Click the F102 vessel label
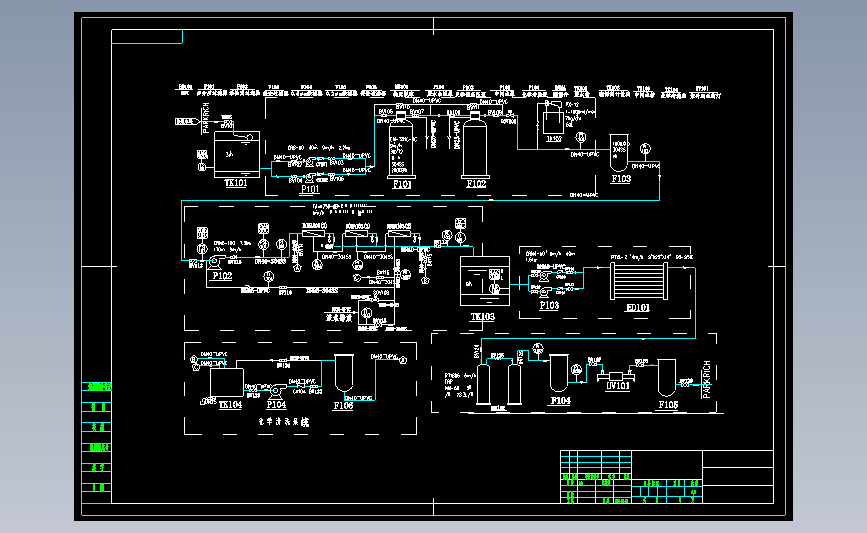The image size is (867, 533). click(x=476, y=184)
